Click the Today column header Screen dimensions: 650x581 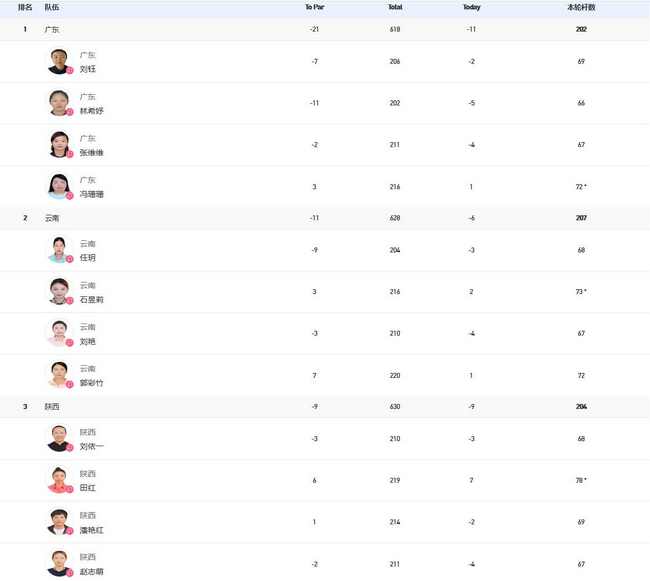[471, 7]
